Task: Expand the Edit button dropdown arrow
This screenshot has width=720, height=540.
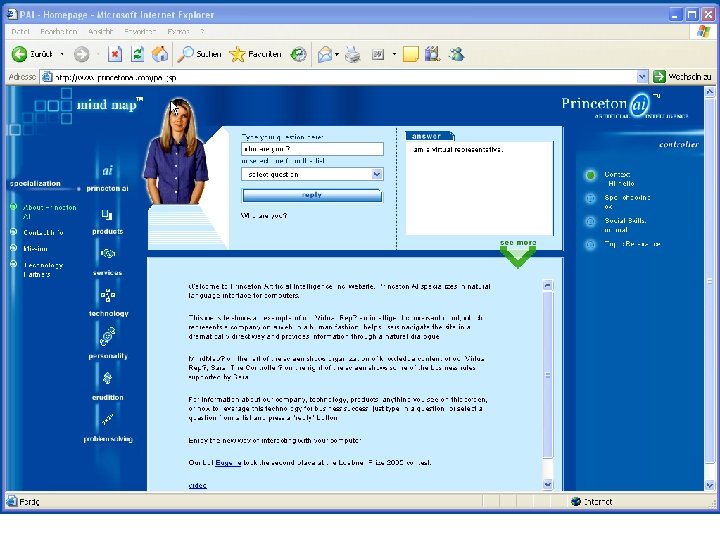Action: tap(394, 55)
